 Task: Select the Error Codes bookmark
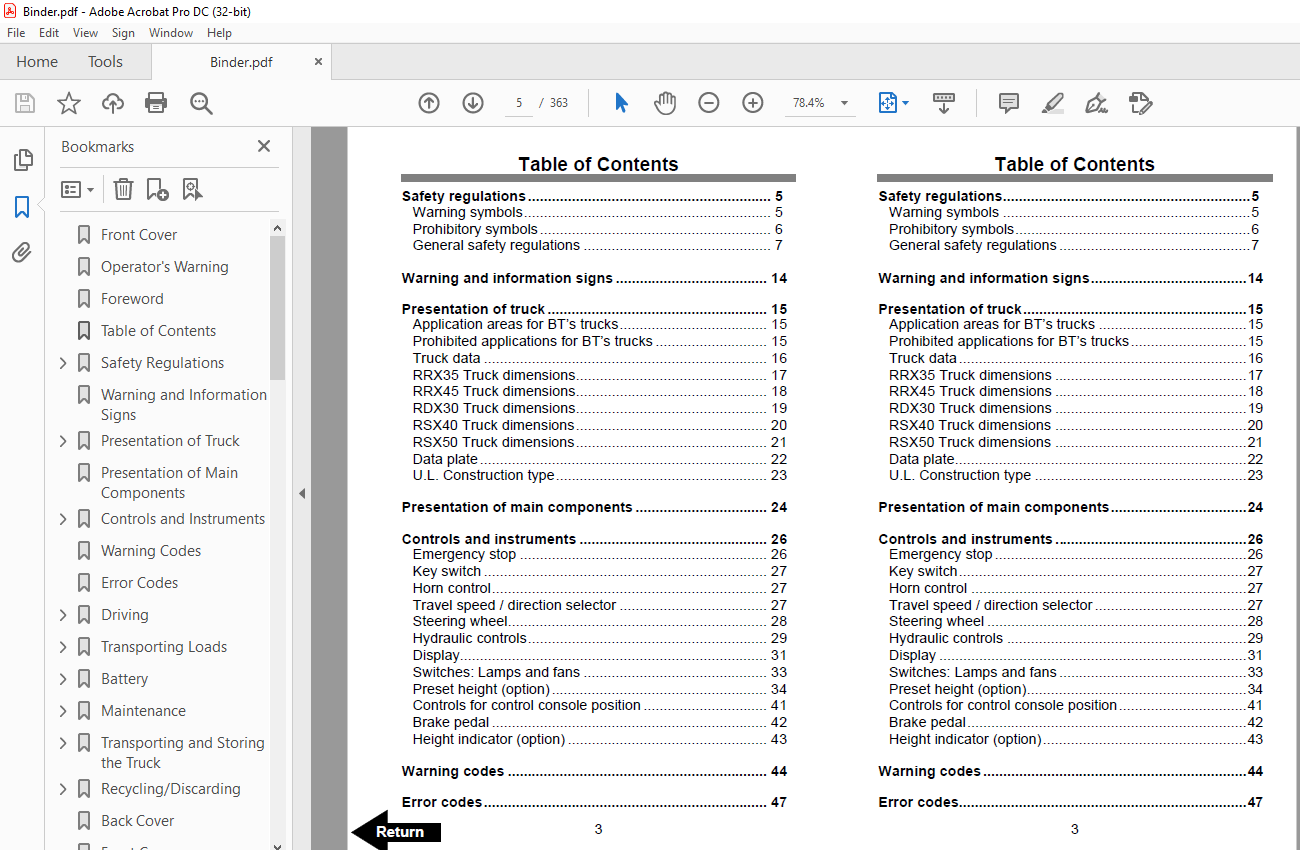139,583
